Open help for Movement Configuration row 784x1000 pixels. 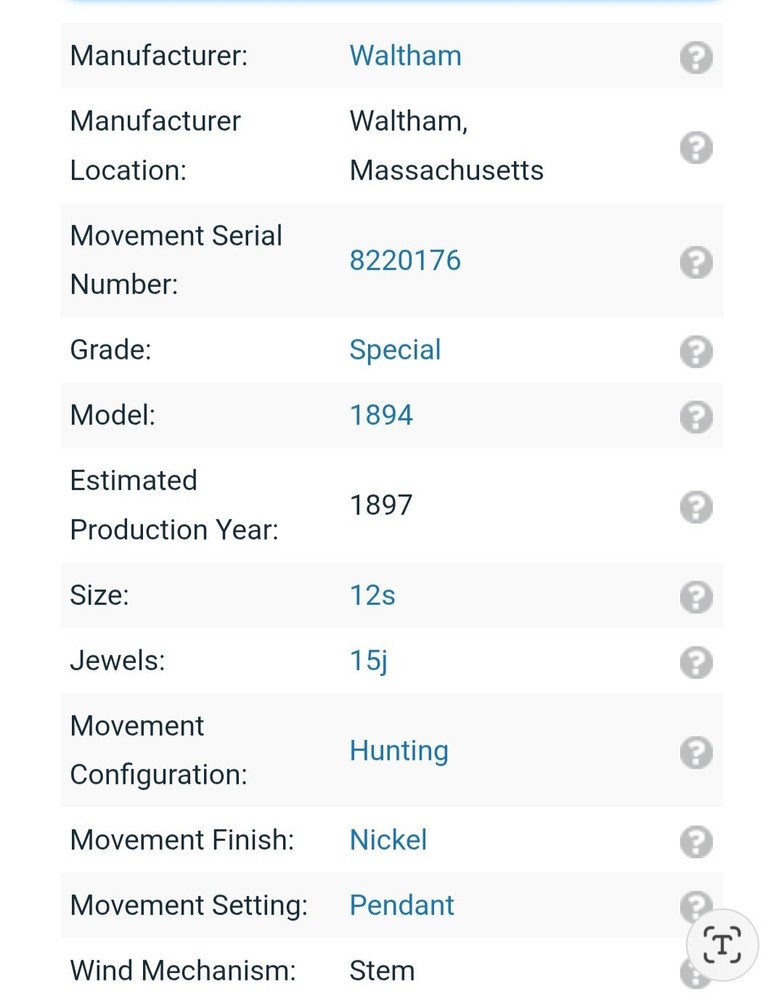click(696, 752)
